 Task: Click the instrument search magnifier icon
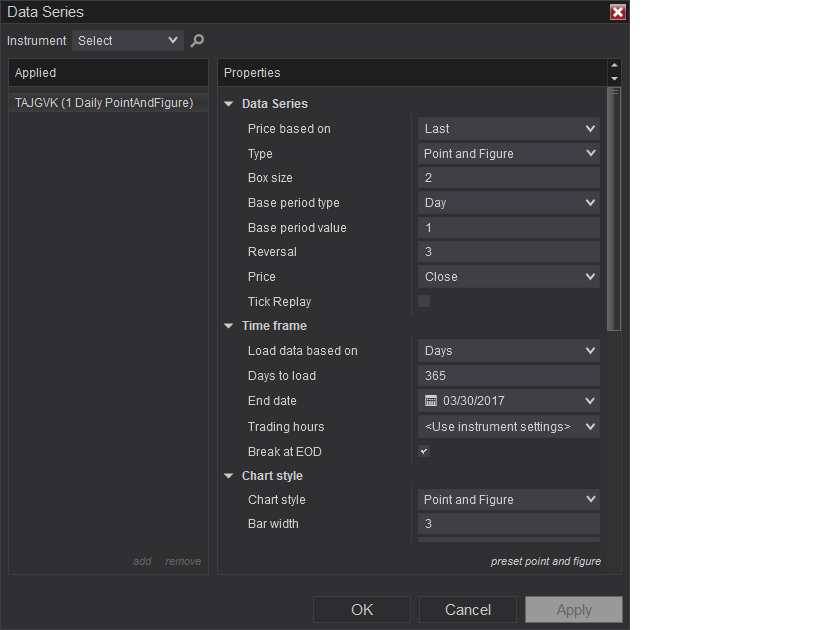click(x=197, y=41)
